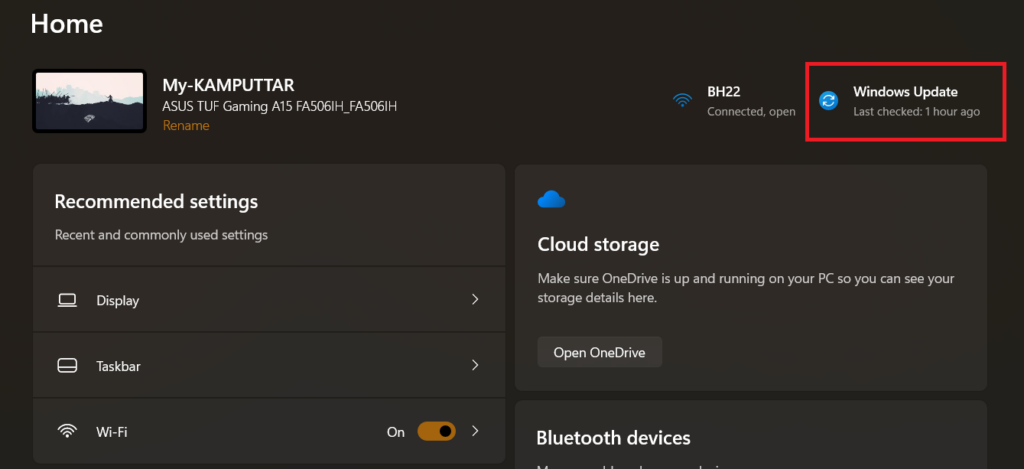Open Taskbar settings using its chevron

coord(475,366)
